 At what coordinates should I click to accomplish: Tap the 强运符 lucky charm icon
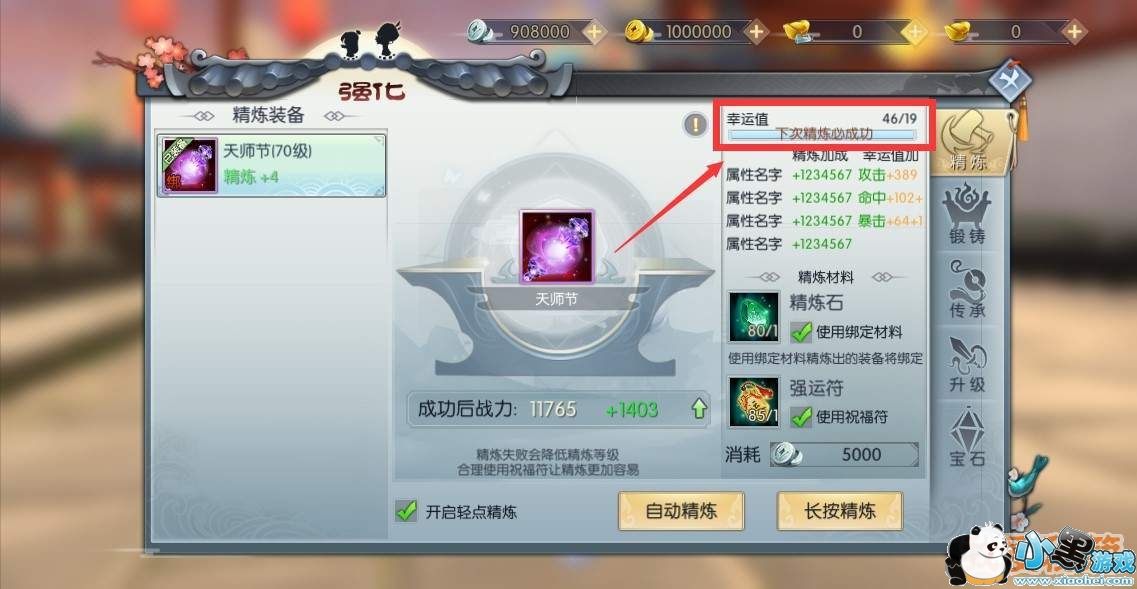click(753, 401)
